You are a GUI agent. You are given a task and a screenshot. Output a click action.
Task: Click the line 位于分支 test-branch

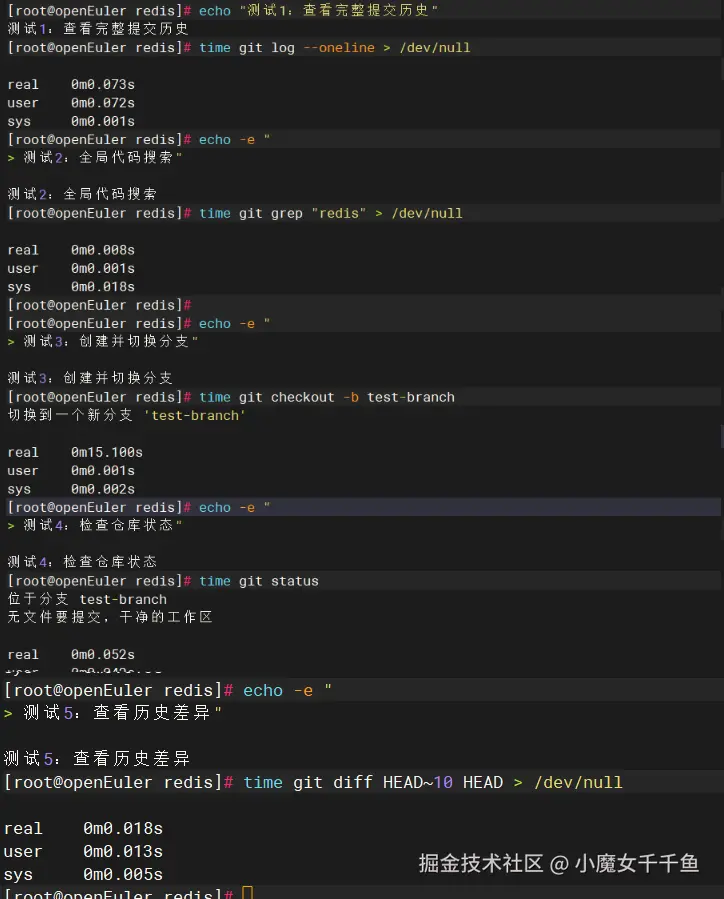[87, 599]
